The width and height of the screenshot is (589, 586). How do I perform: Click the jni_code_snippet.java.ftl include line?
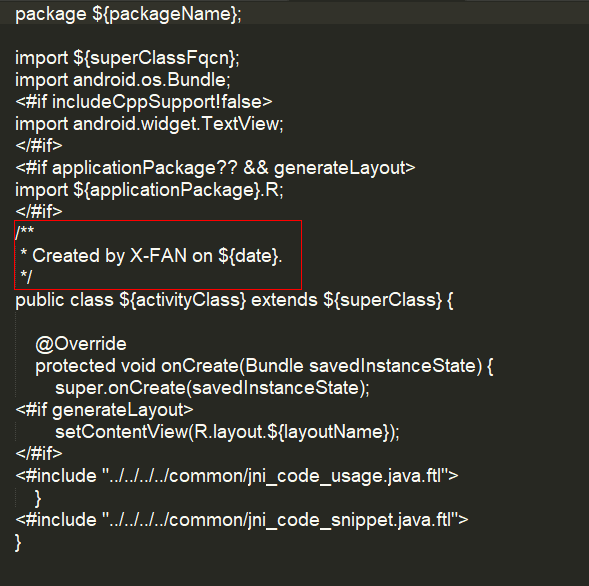[242, 520]
